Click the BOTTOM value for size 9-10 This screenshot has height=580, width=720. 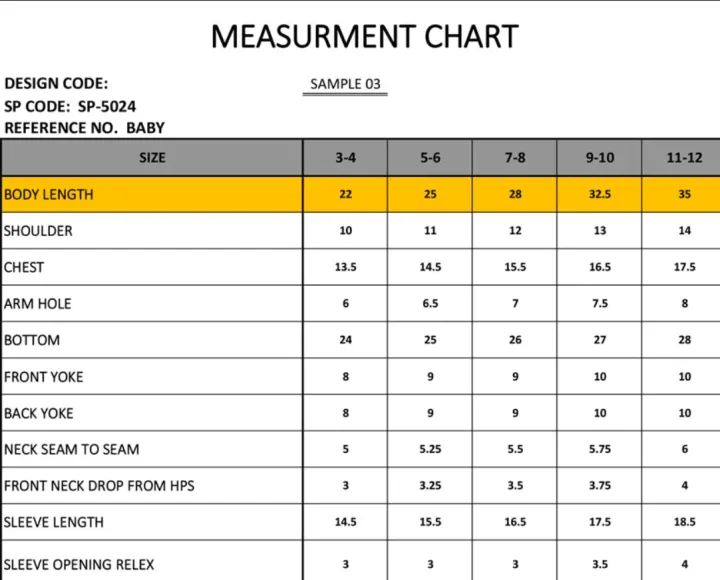(x=599, y=340)
